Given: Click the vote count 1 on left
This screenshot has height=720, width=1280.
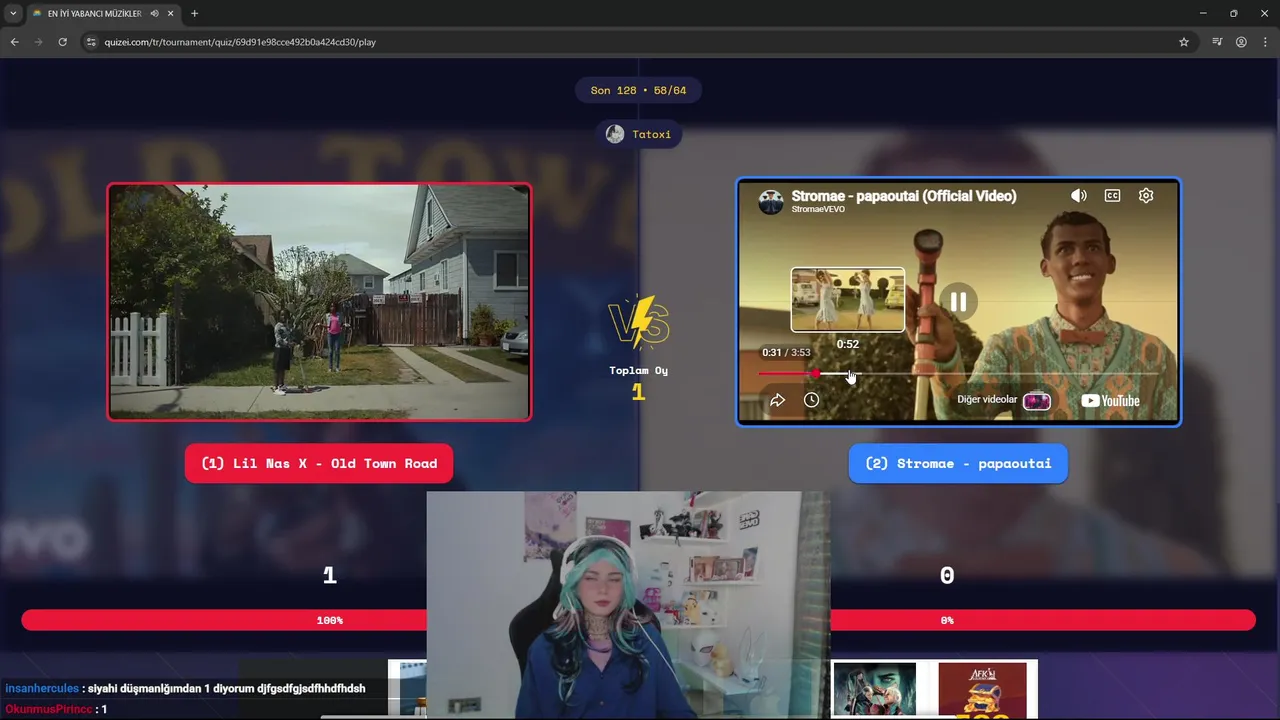Looking at the screenshot, I should 329,575.
